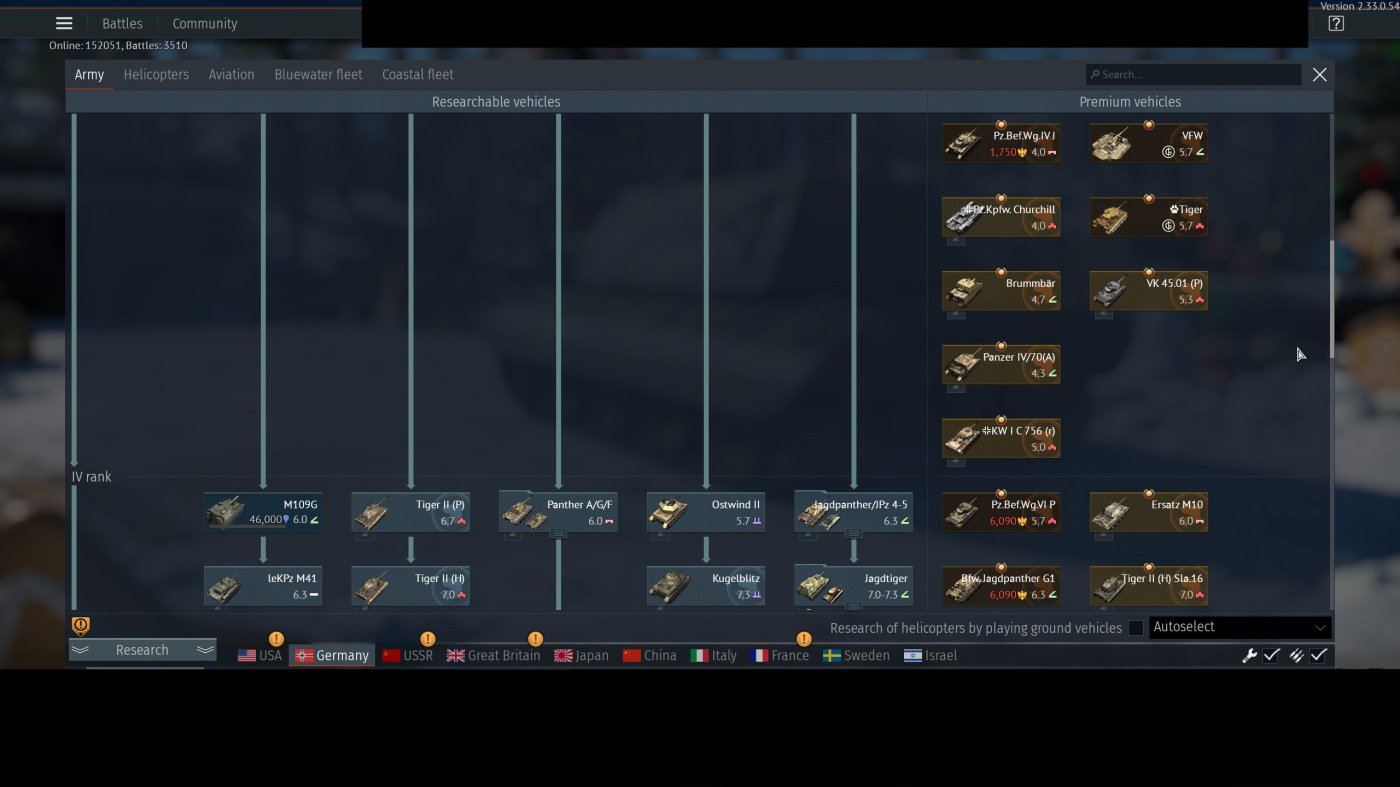Switch to the Great Britain tree
The image size is (1400, 787).
pos(493,656)
